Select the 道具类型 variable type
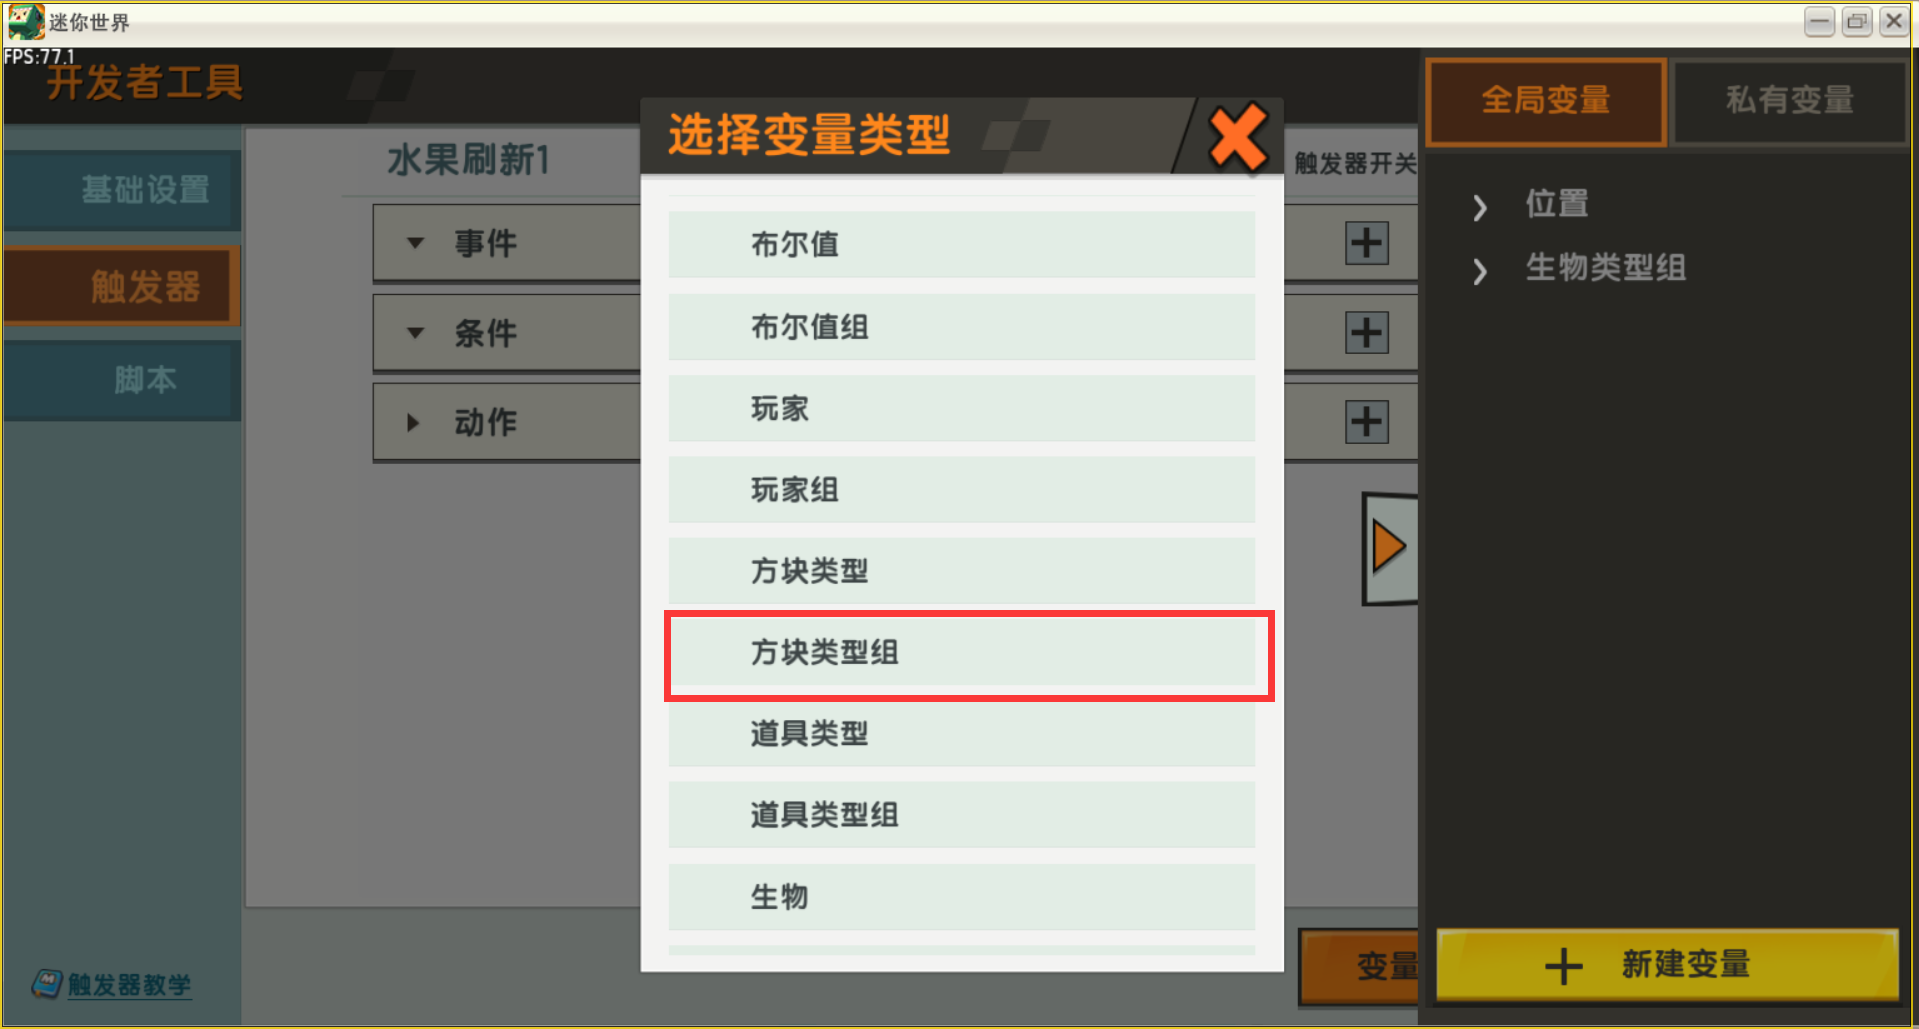This screenshot has height=1029, width=1919. 962,734
